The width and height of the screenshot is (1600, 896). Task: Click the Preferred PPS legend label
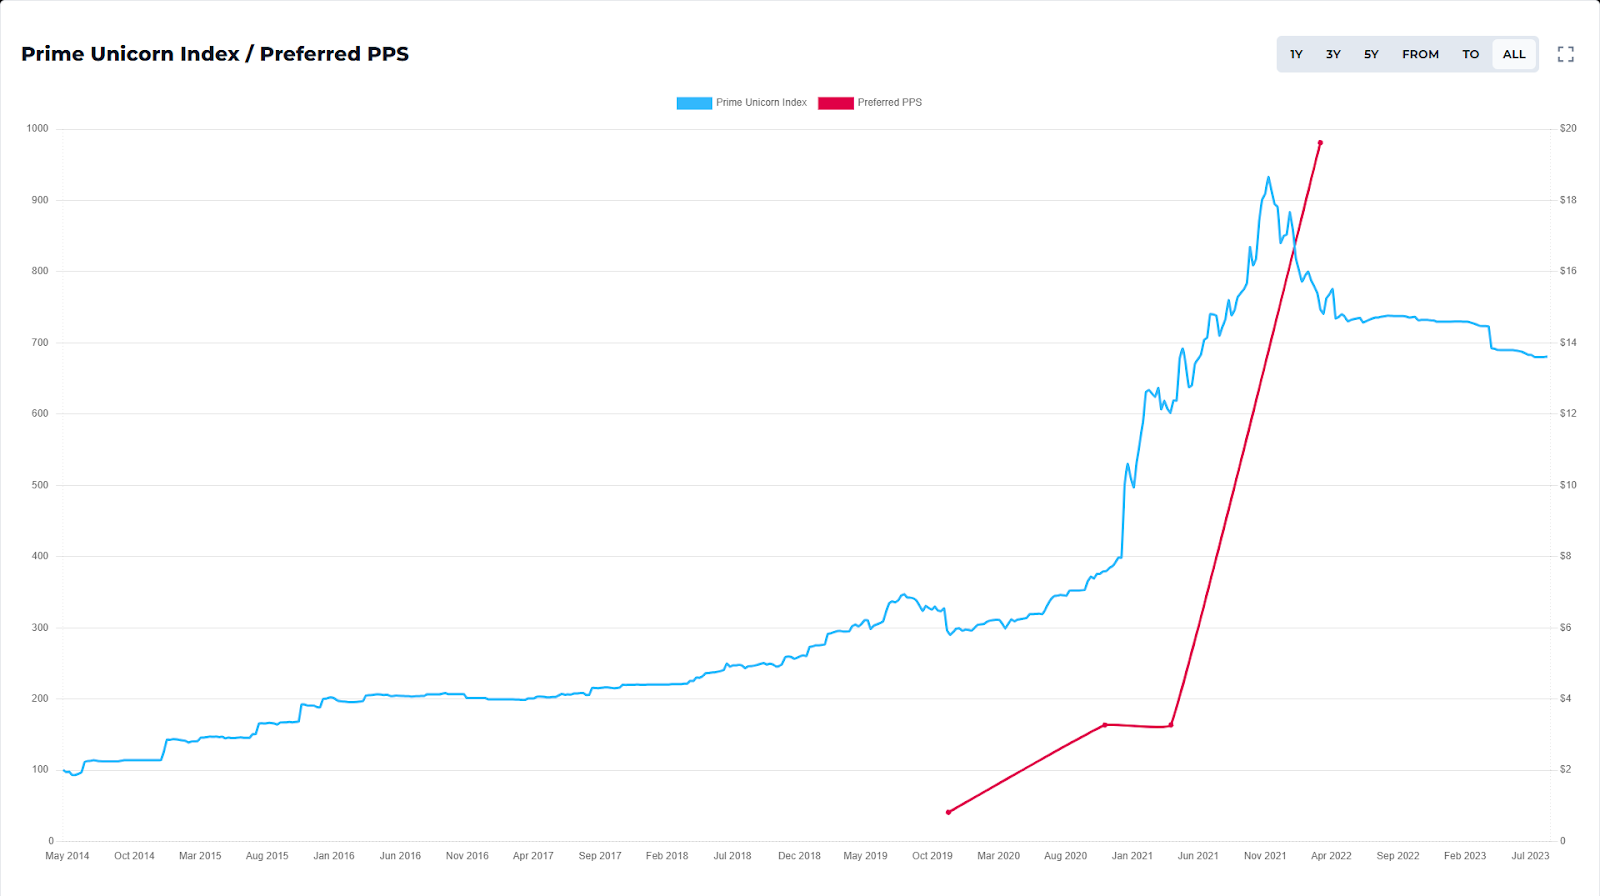pyautogui.click(x=890, y=103)
